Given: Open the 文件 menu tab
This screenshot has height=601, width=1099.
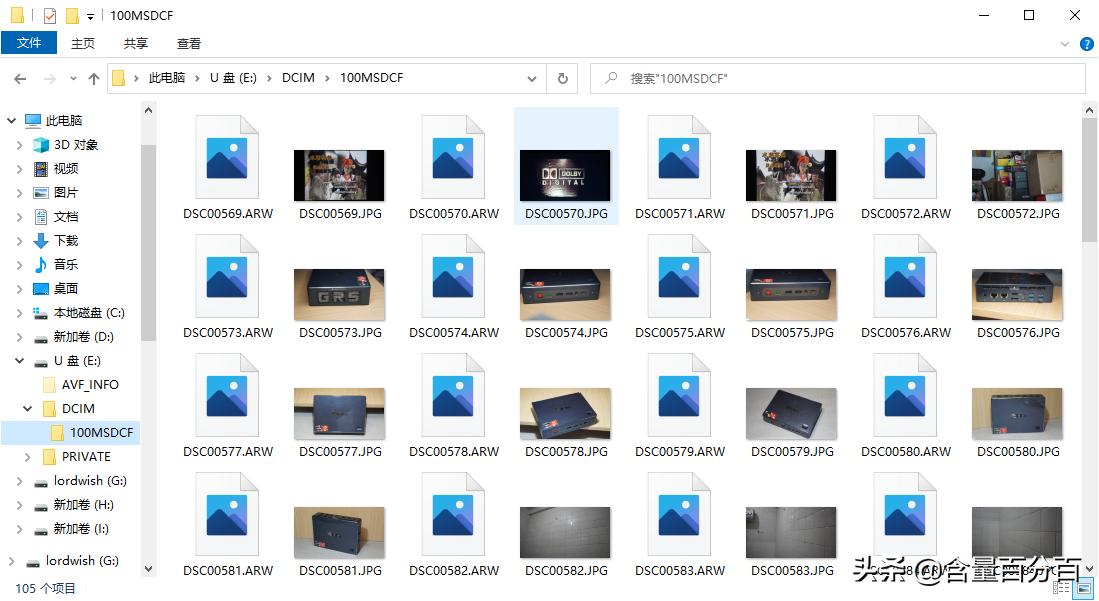Looking at the screenshot, I should click(29, 43).
